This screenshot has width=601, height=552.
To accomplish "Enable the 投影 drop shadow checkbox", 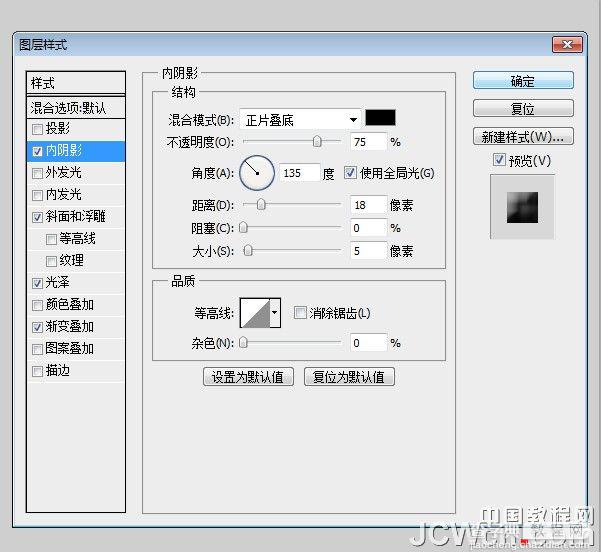I will click(x=37, y=129).
